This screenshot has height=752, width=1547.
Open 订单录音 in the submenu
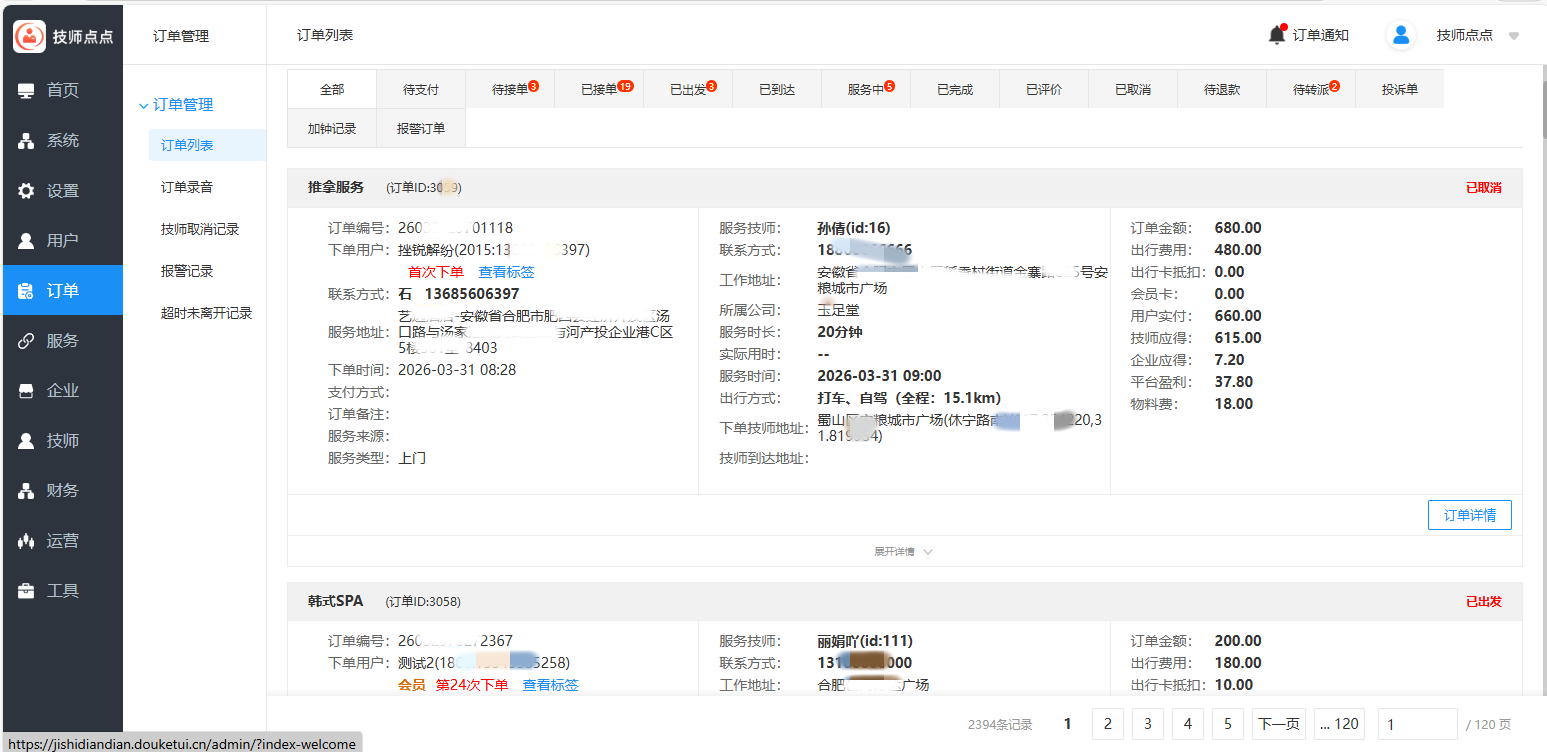point(187,187)
